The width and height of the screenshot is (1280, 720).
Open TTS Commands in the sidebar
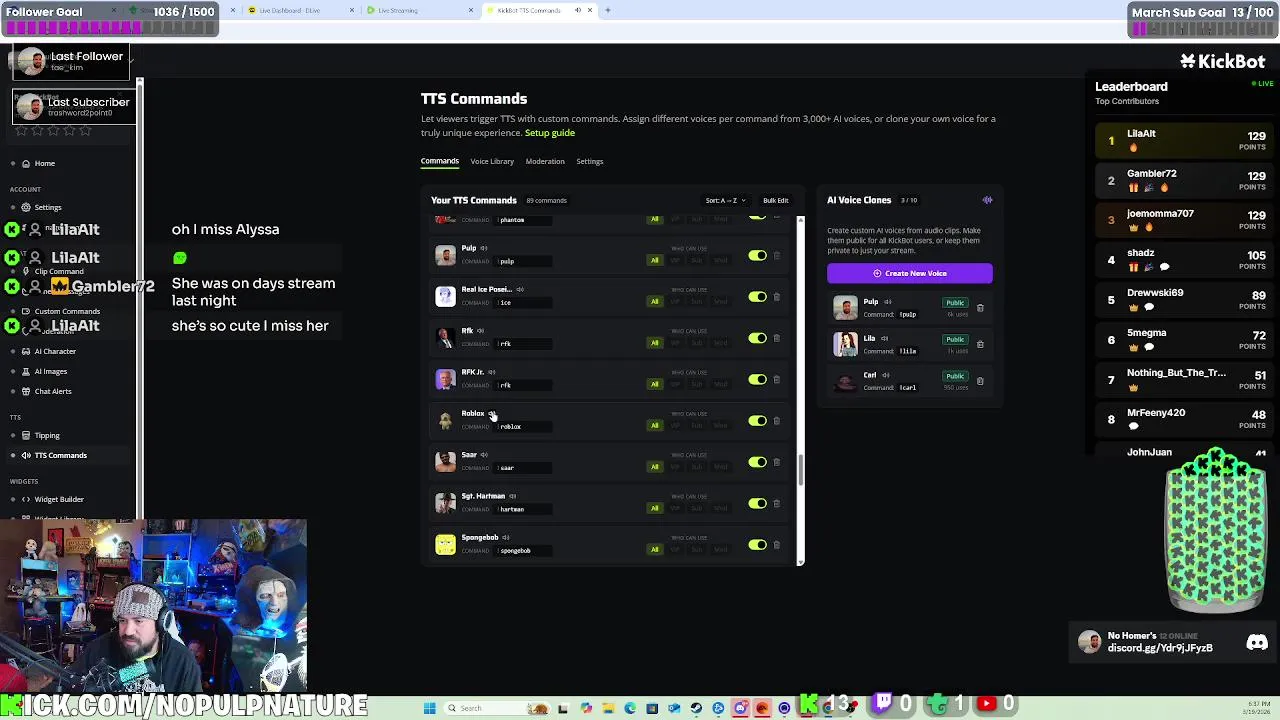click(61, 455)
